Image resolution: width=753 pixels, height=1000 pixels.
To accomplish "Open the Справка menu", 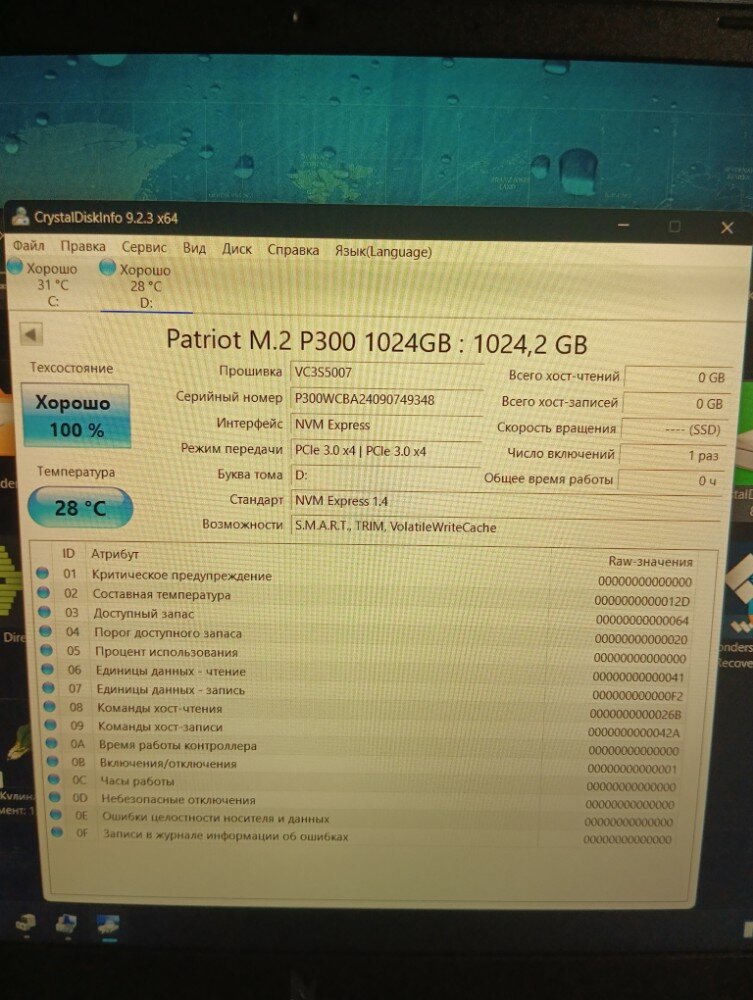I will (x=293, y=250).
